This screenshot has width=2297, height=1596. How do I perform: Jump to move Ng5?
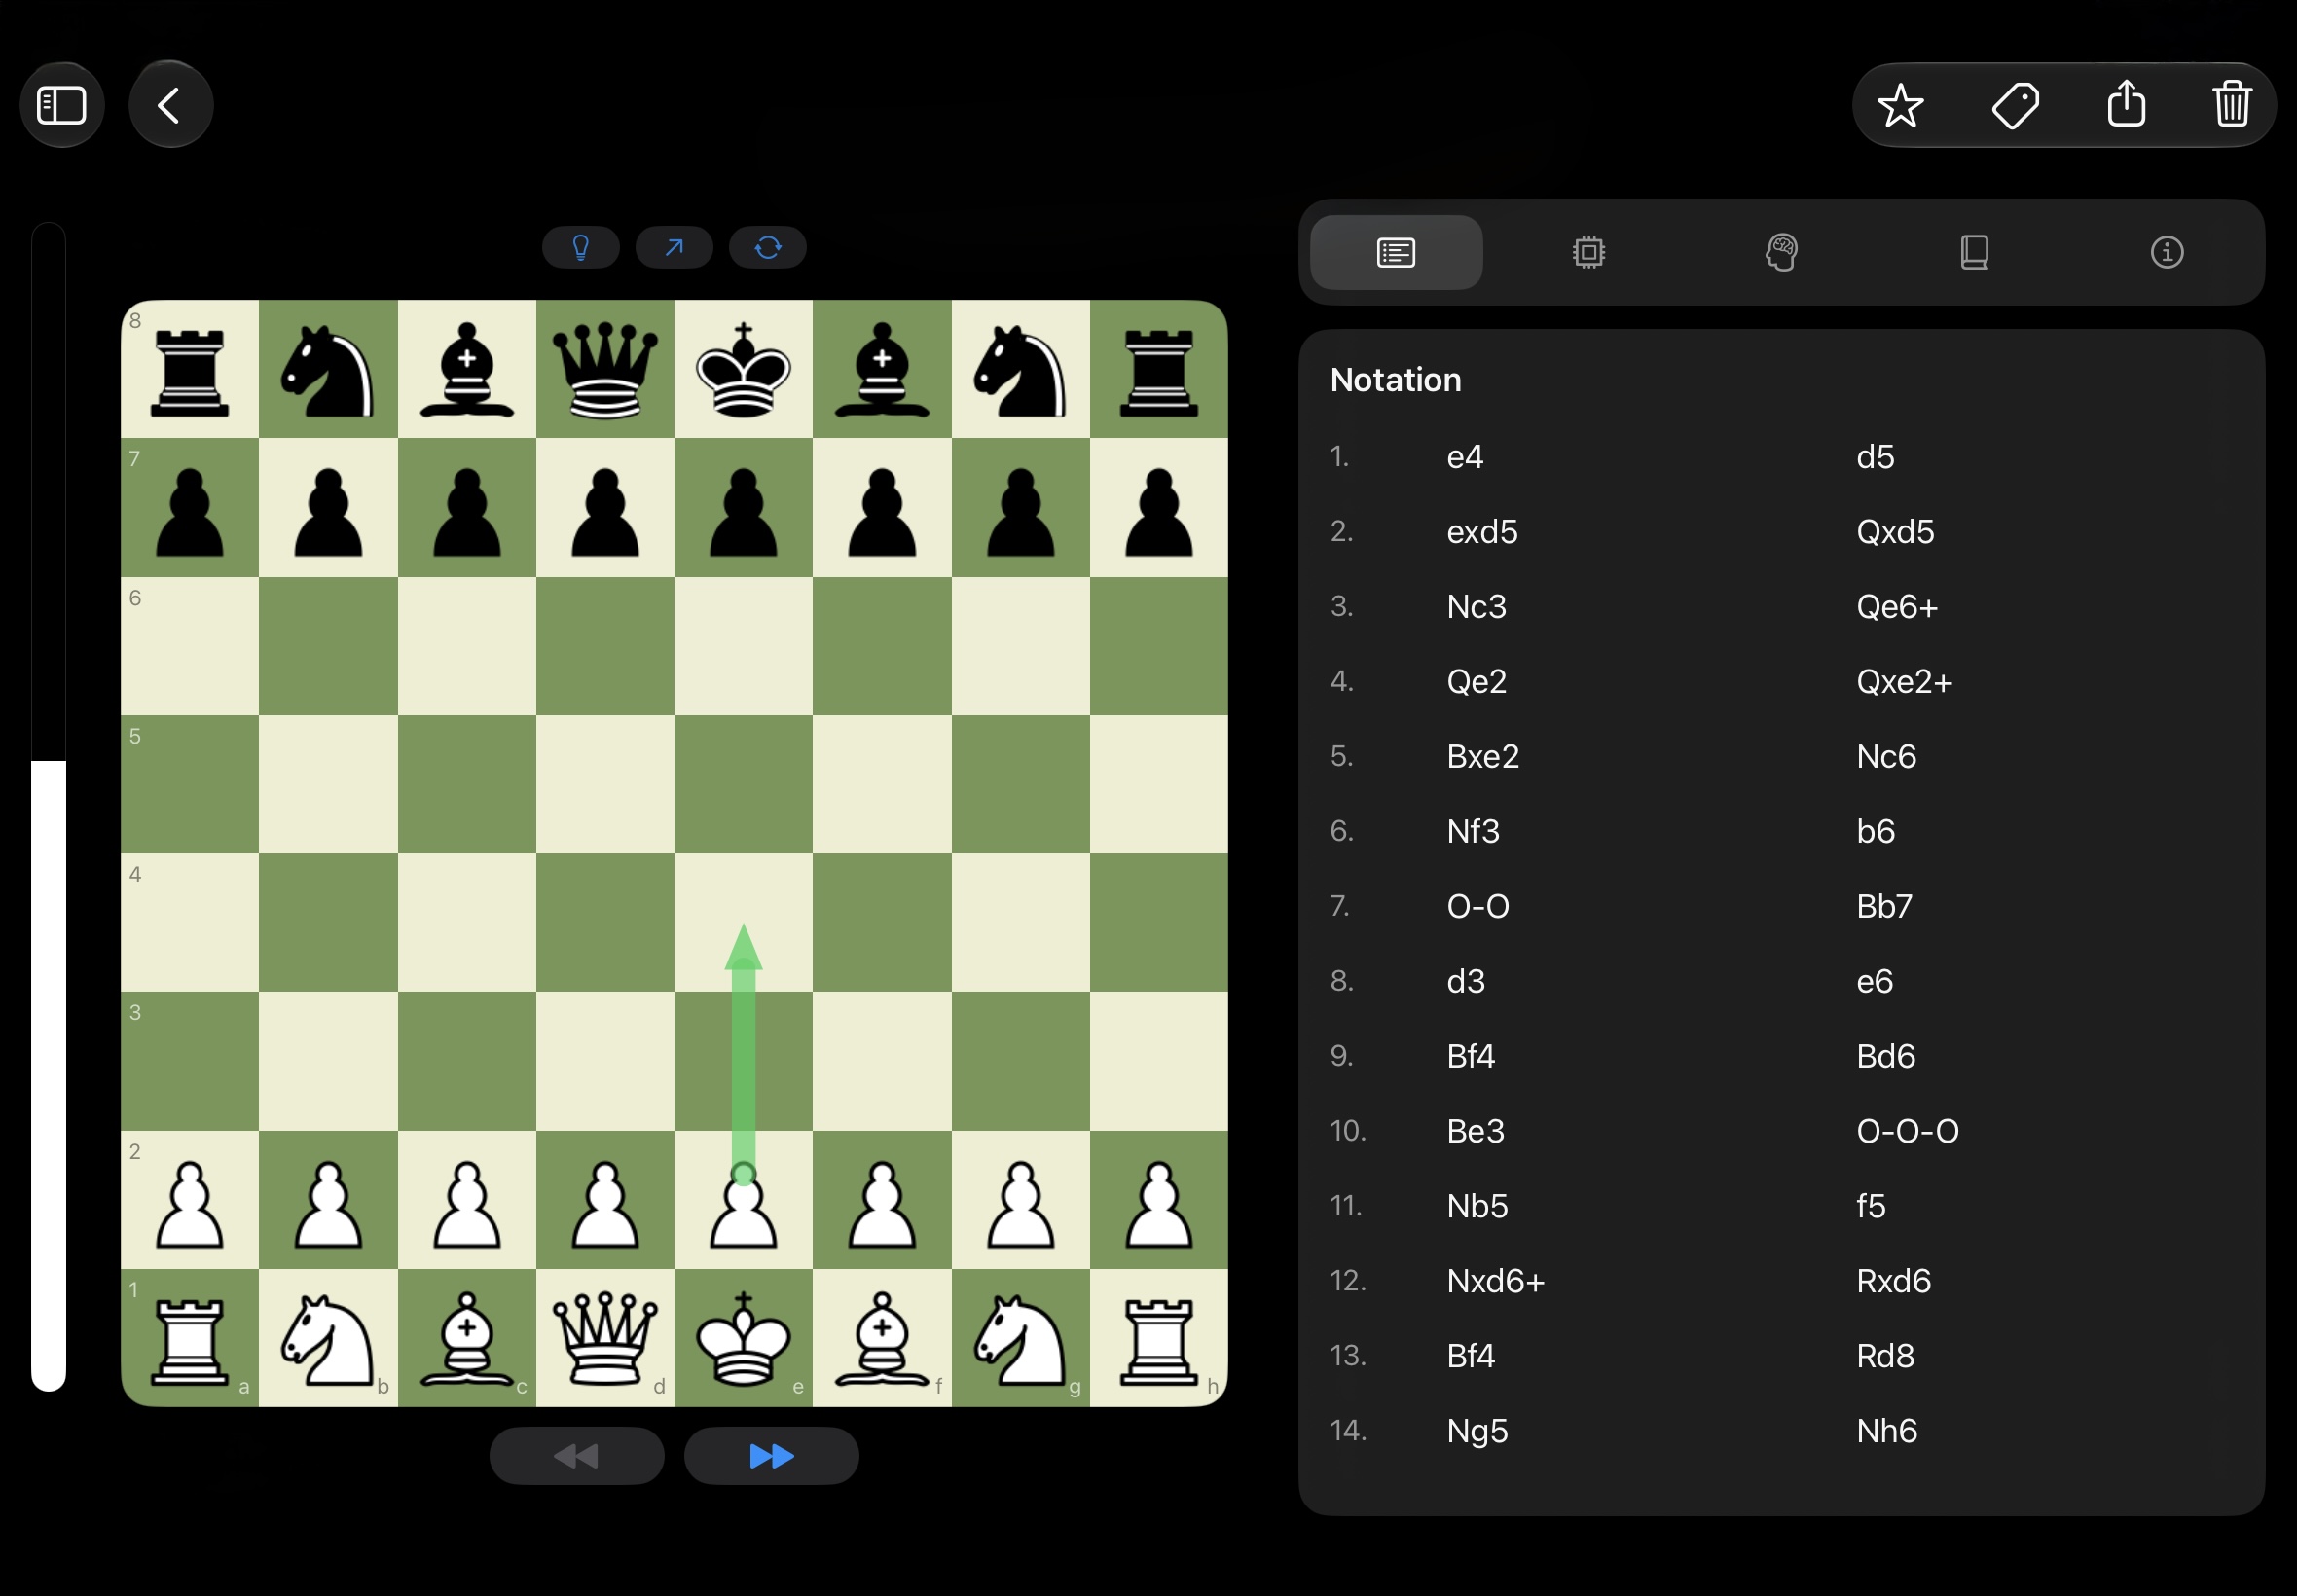tap(1477, 1432)
